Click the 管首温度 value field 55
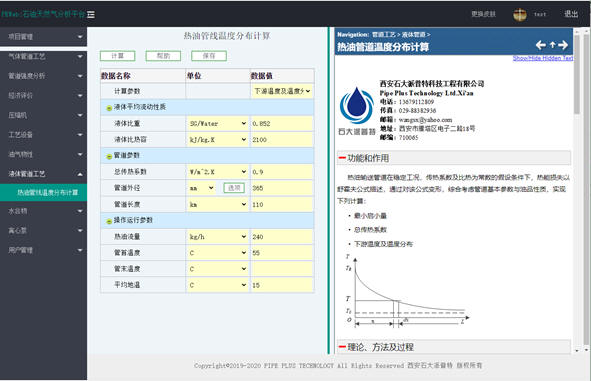 pyautogui.click(x=282, y=253)
